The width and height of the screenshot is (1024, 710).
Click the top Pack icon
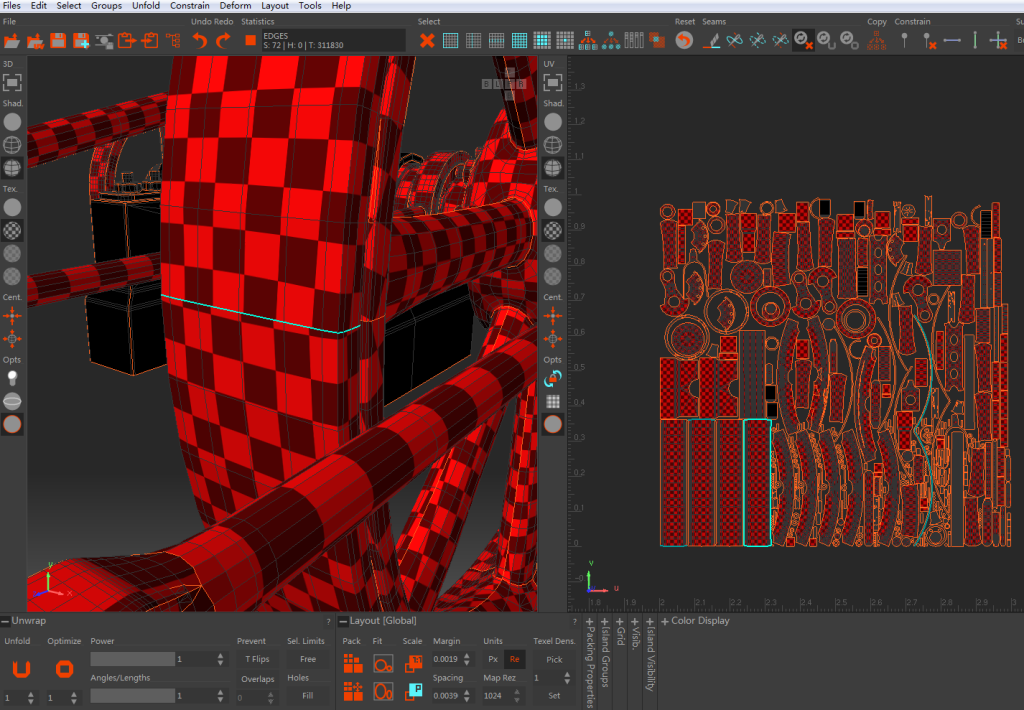click(353, 664)
